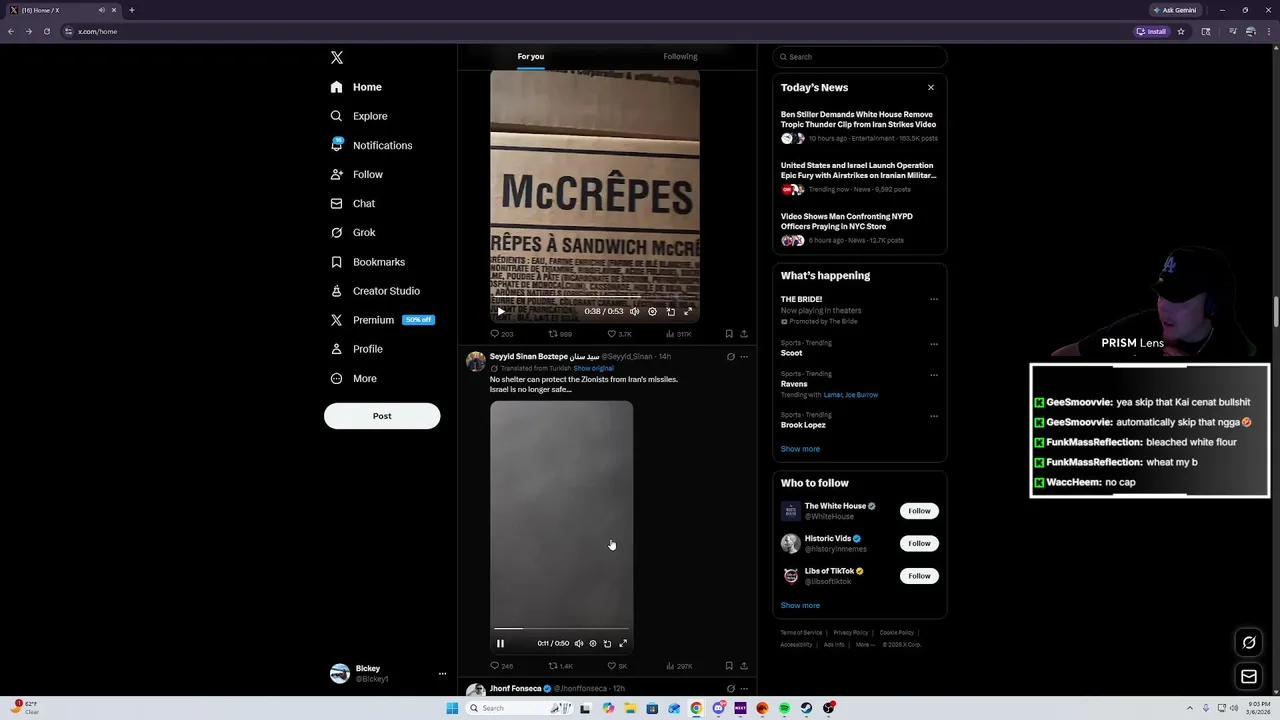Open more options on Seyyid Sinan post
Viewport: 1280px width, 720px height.
(744, 357)
